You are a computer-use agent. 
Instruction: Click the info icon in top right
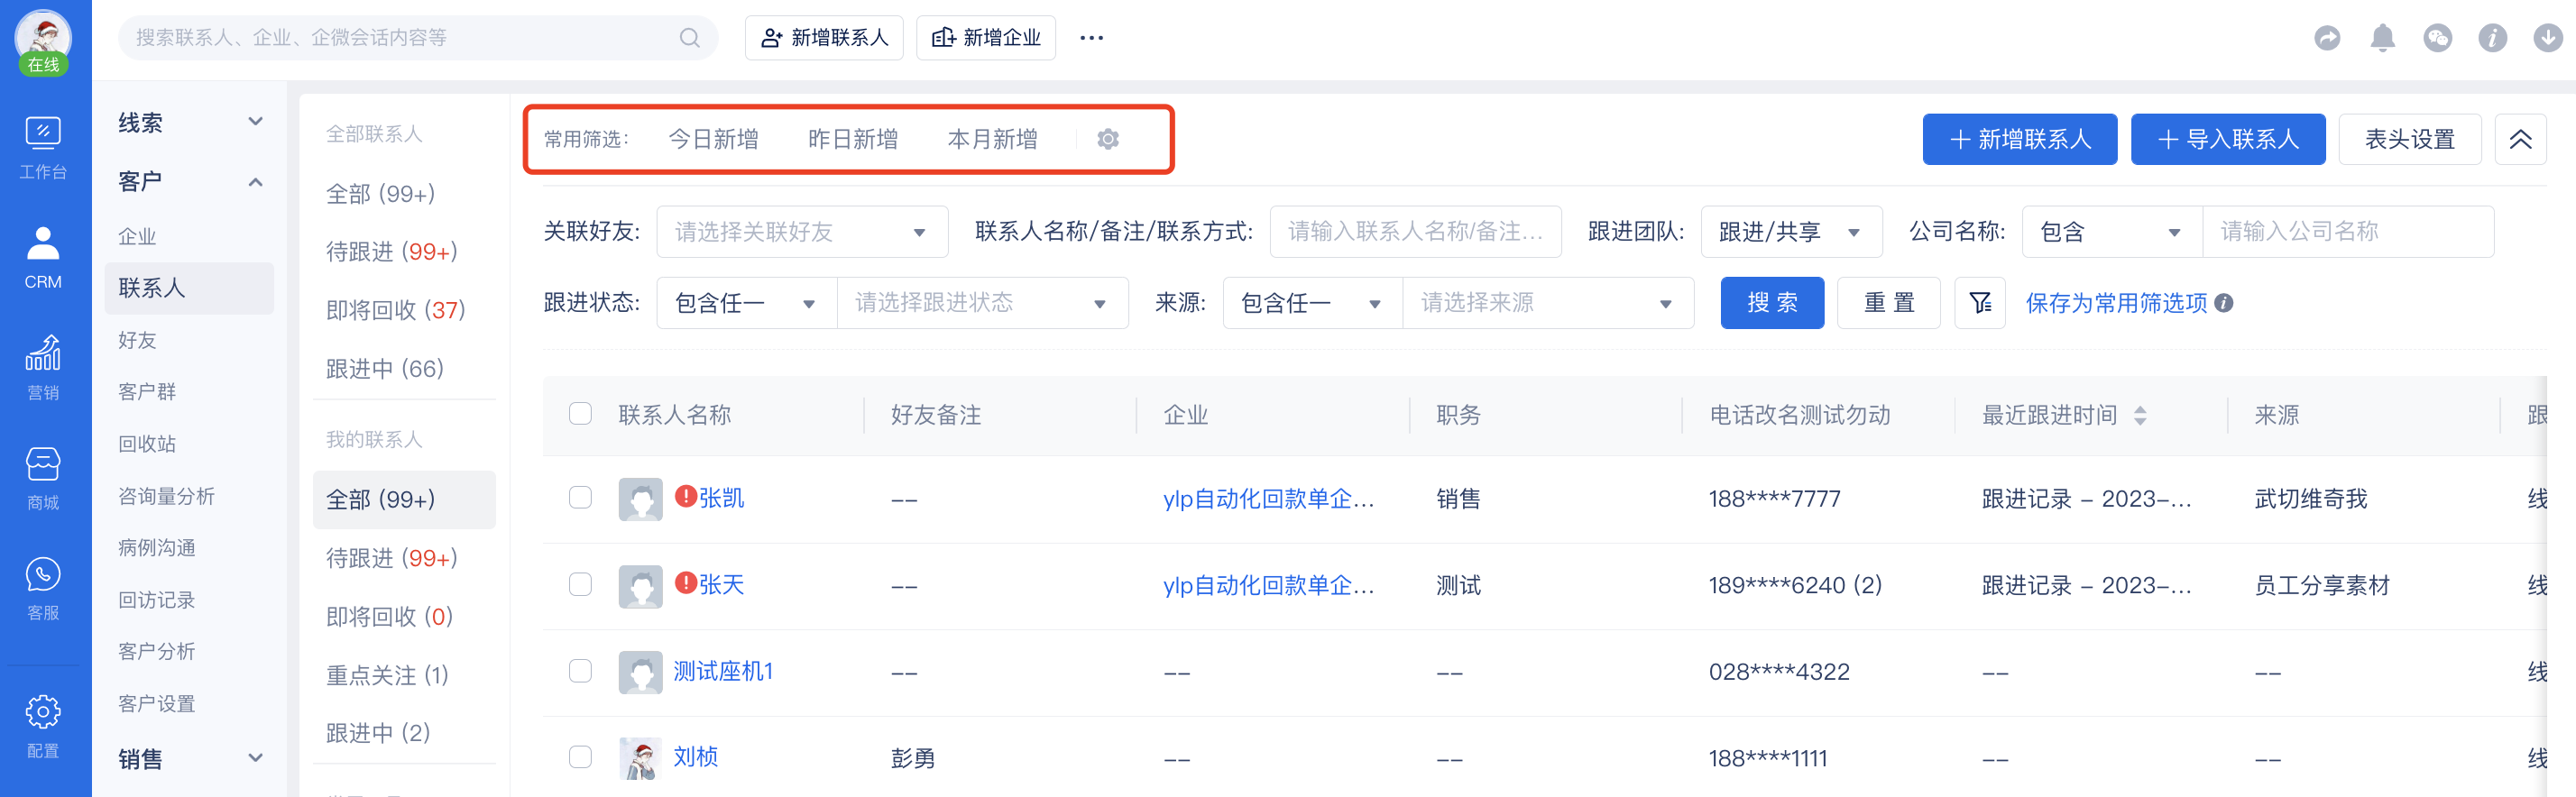tap(2492, 38)
